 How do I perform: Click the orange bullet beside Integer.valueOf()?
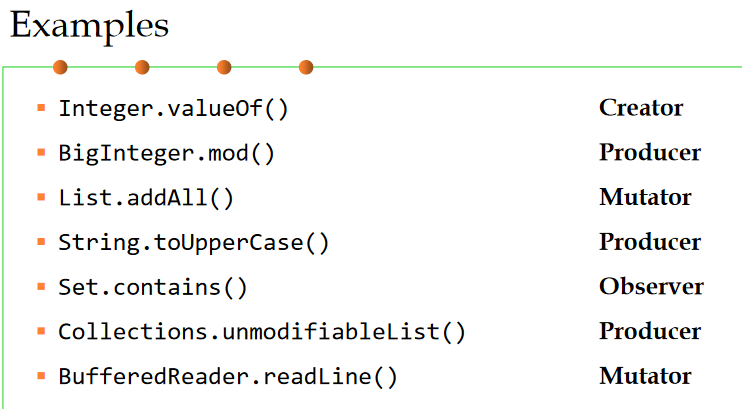click(x=42, y=106)
